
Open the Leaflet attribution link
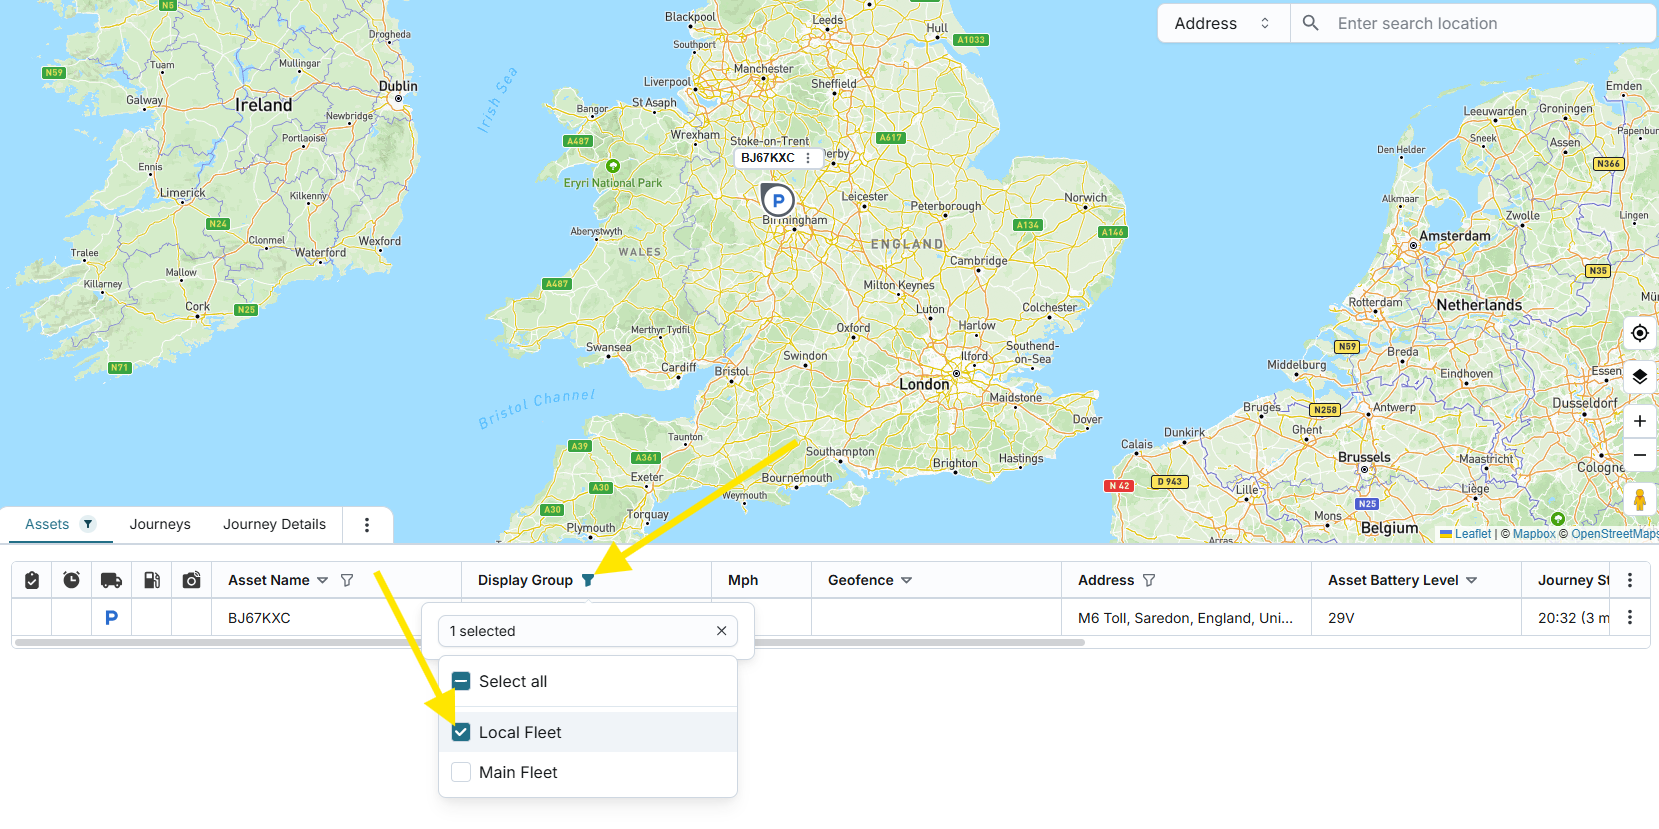coord(1472,534)
